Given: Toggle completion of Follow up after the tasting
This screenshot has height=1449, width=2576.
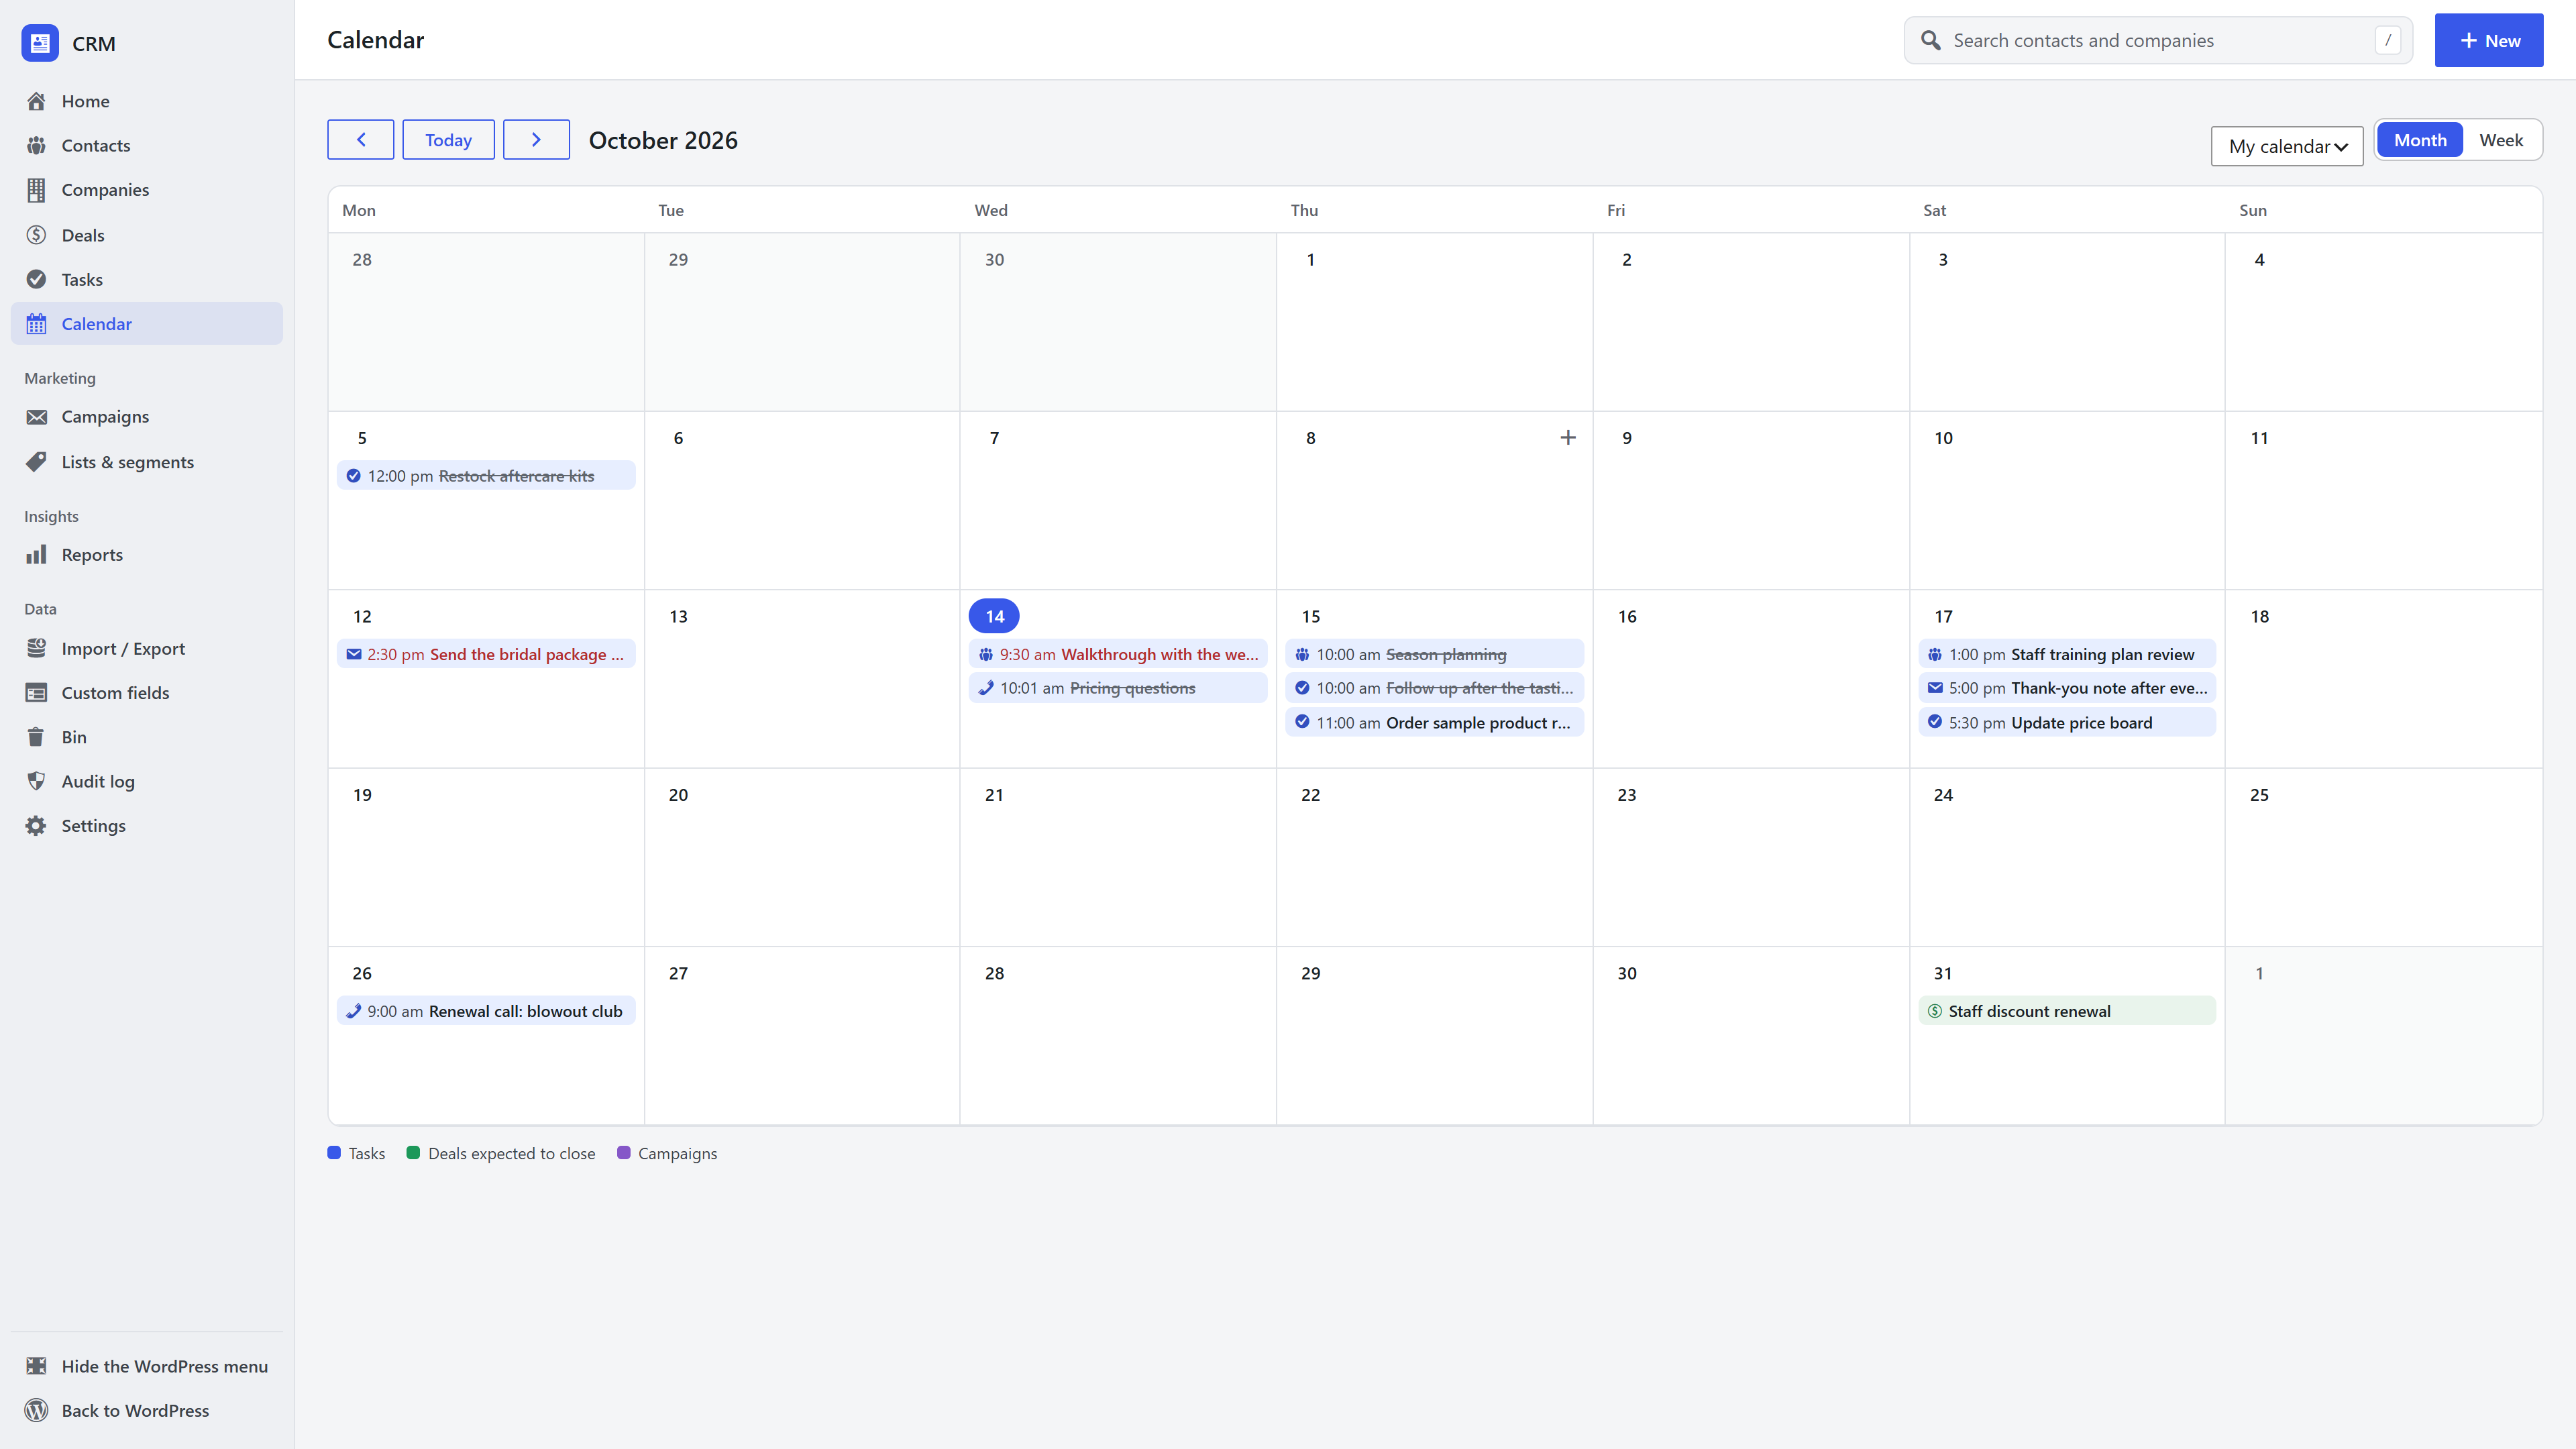Looking at the screenshot, I should (1302, 688).
